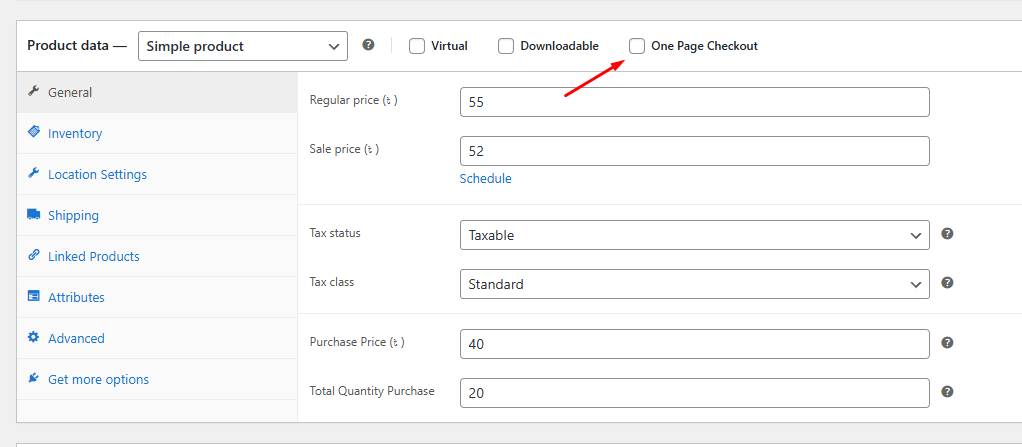Click help icon beside Tax status
Screen dimensions: 1022x447
click(x=948, y=233)
